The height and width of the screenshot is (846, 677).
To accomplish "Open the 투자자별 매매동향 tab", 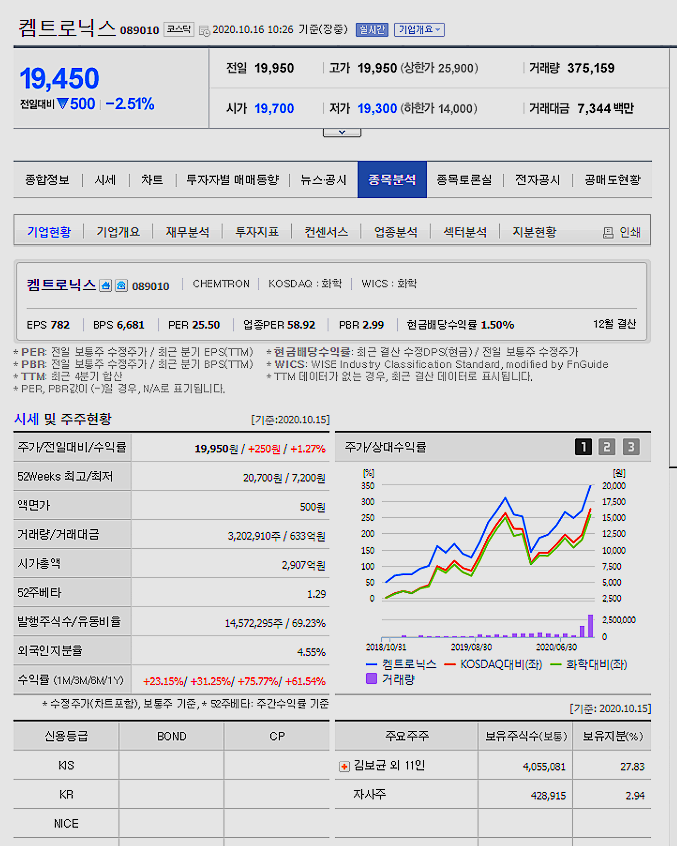I will coord(232,180).
